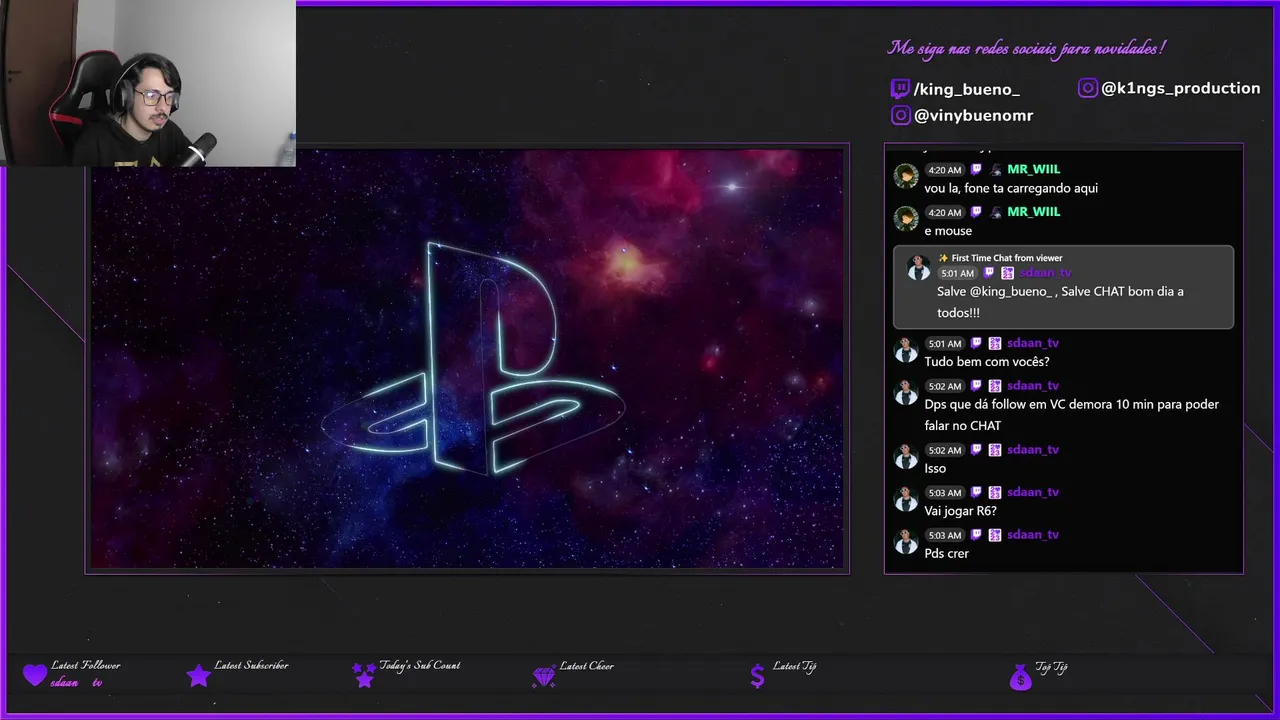Viewport: 1280px width, 720px height.
Task: Click the message 'Tudo bem com vocês?'
Action: coord(987,362)
